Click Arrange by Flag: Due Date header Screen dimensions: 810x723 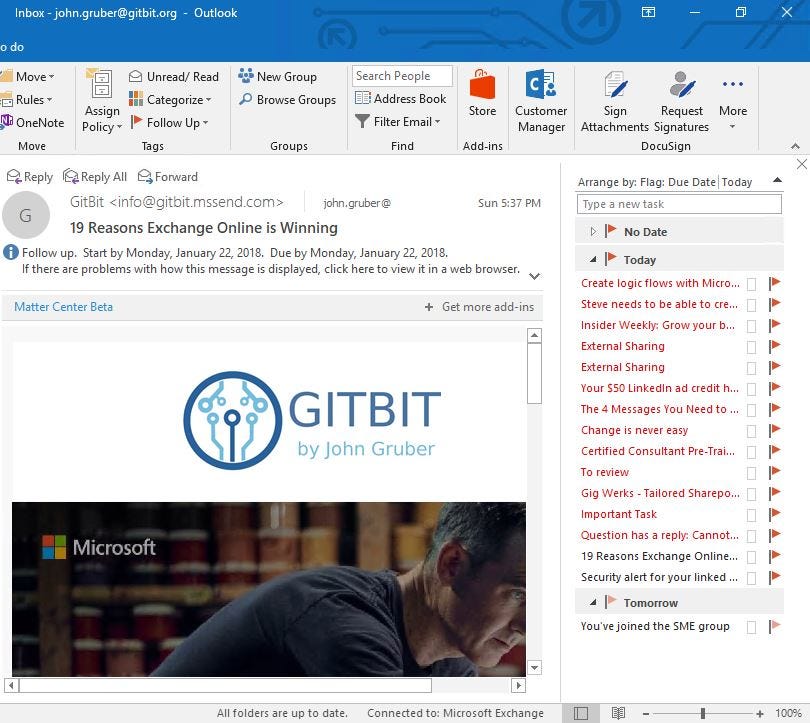click(x=646, y=182)
